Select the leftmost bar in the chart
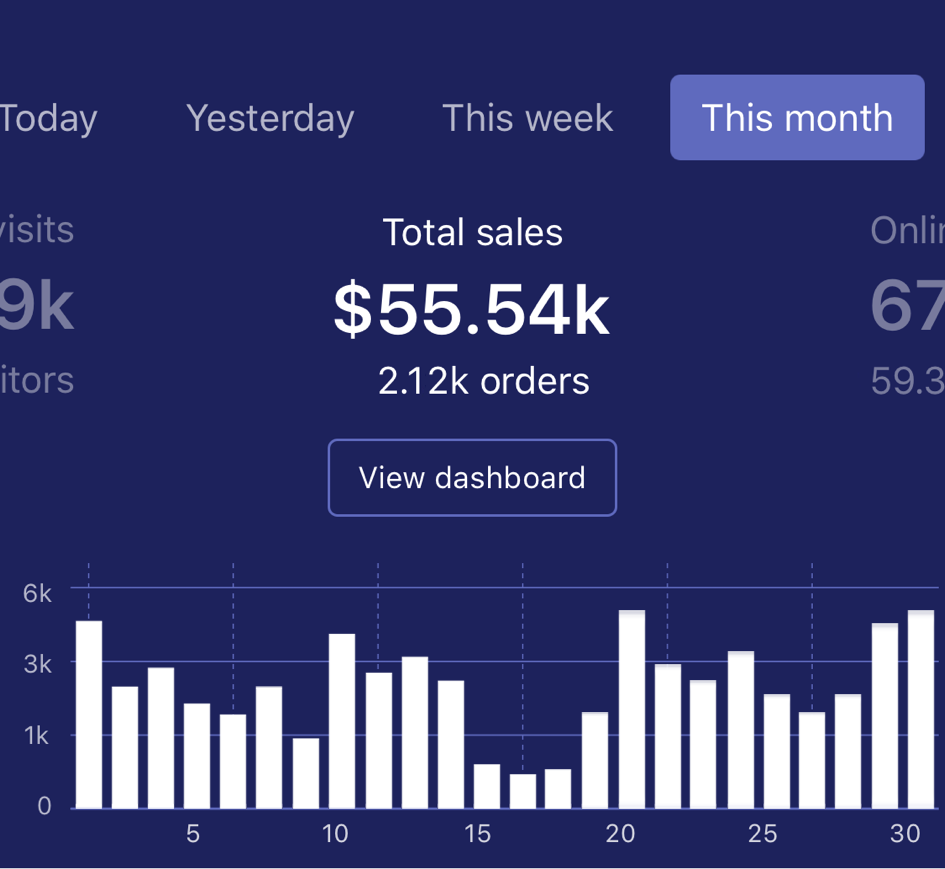945x869 pixels. click(89, 714)
